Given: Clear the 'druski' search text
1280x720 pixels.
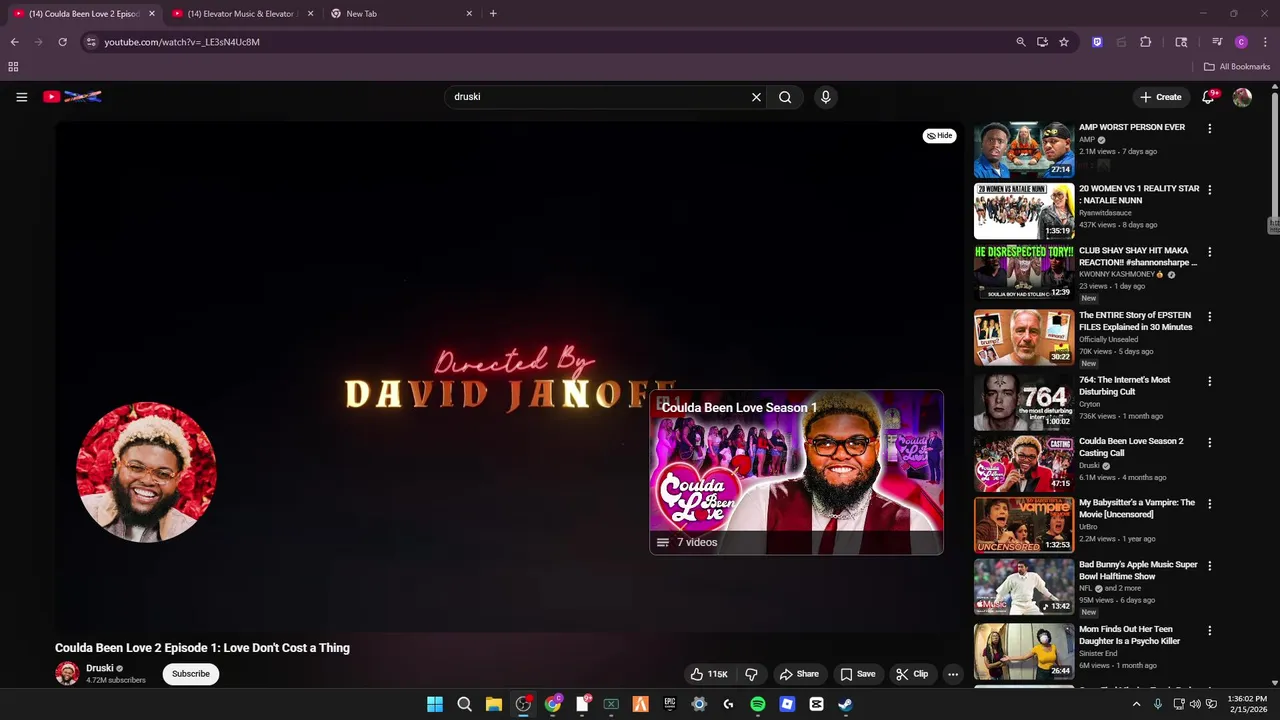Looking at the screenshot, I should (756, 97).
